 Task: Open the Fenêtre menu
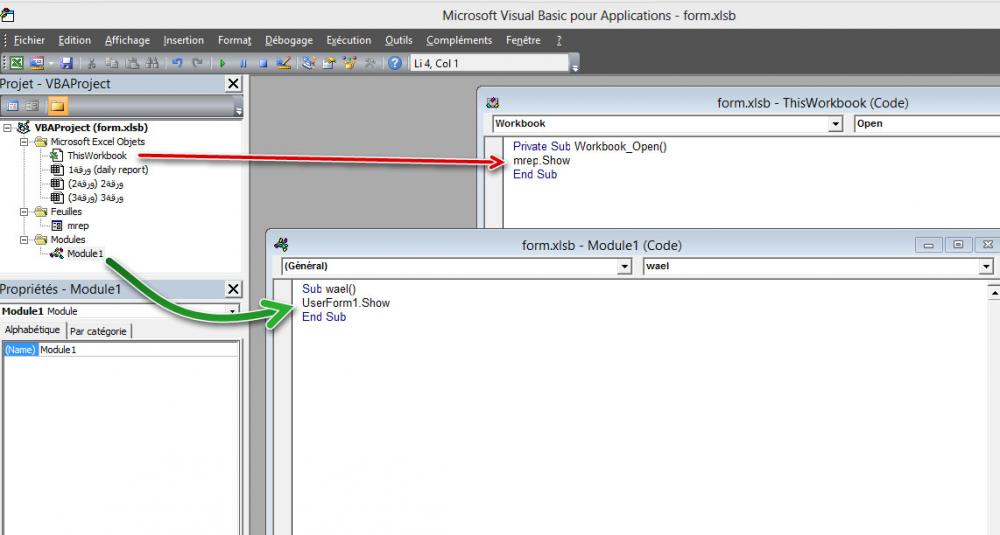523,40
